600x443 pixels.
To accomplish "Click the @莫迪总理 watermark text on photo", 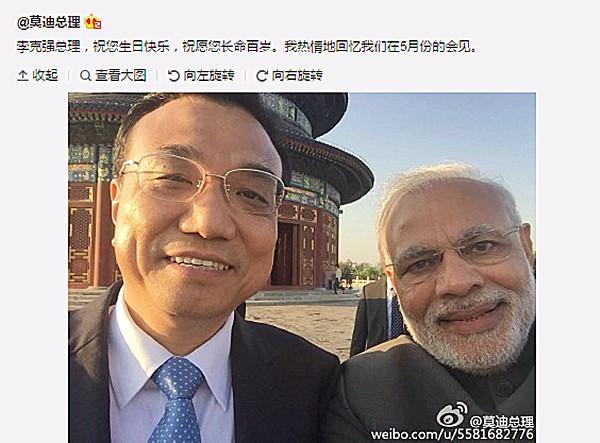I will [502, 421].
